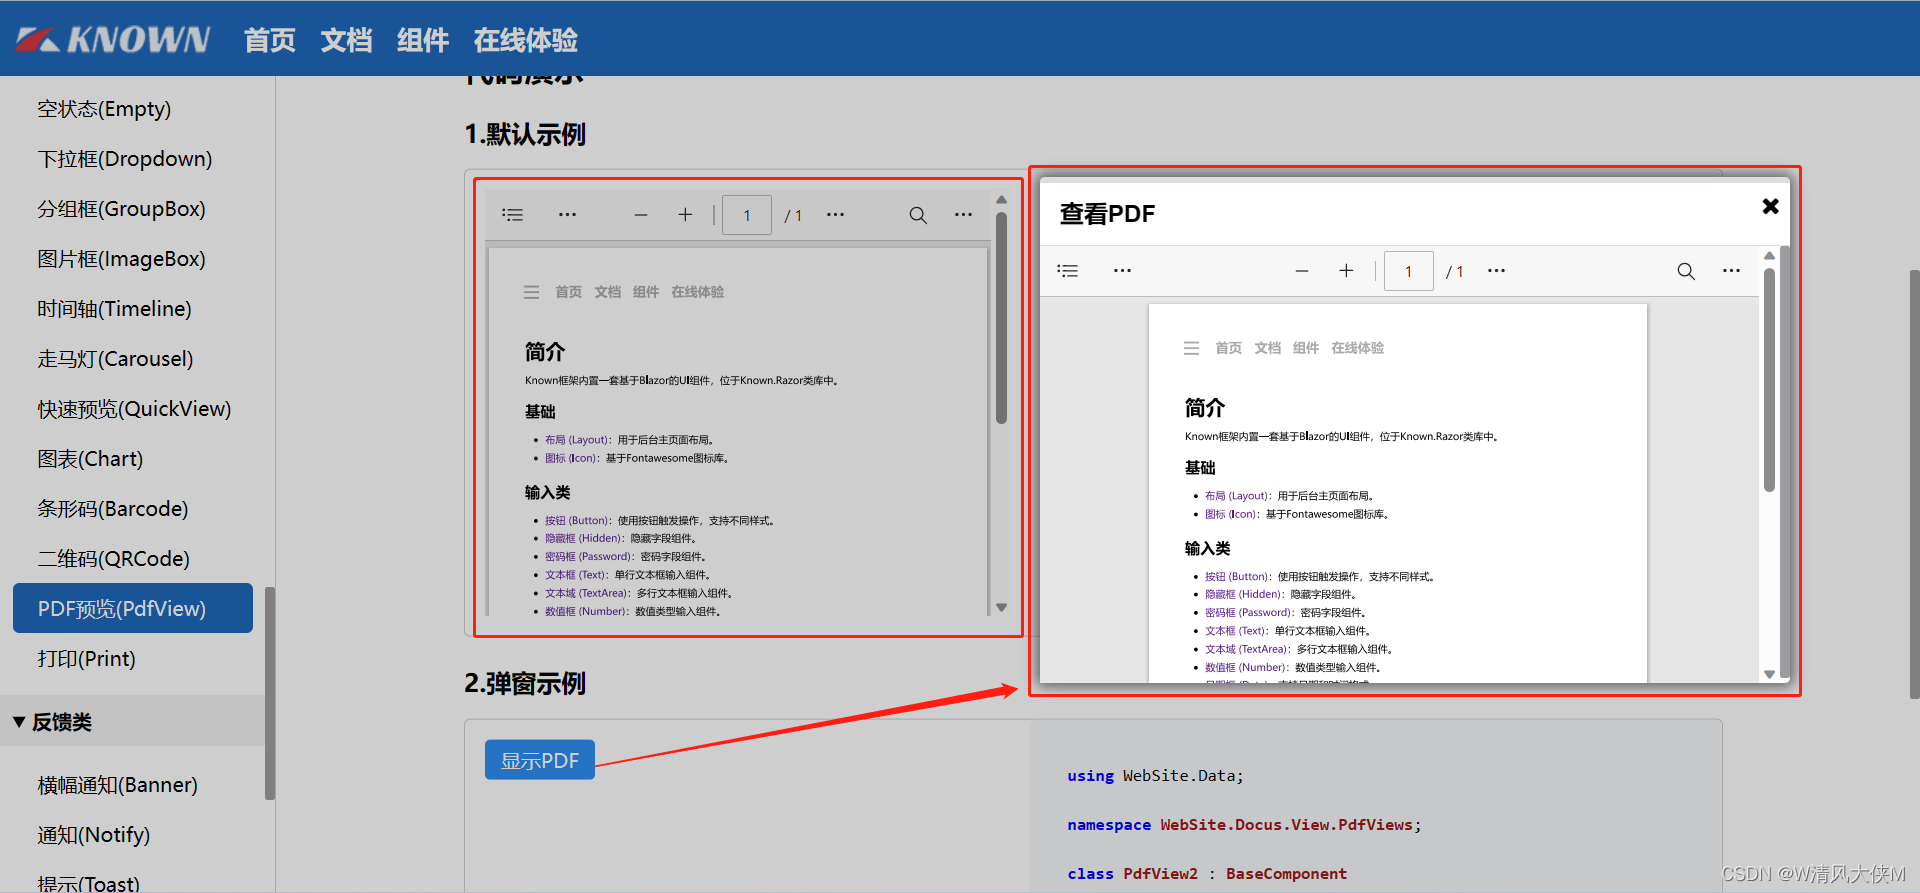The image size is (1920, 893).
Task: Select 空状态(Empty) in sidebar
Action: point(104,109)
